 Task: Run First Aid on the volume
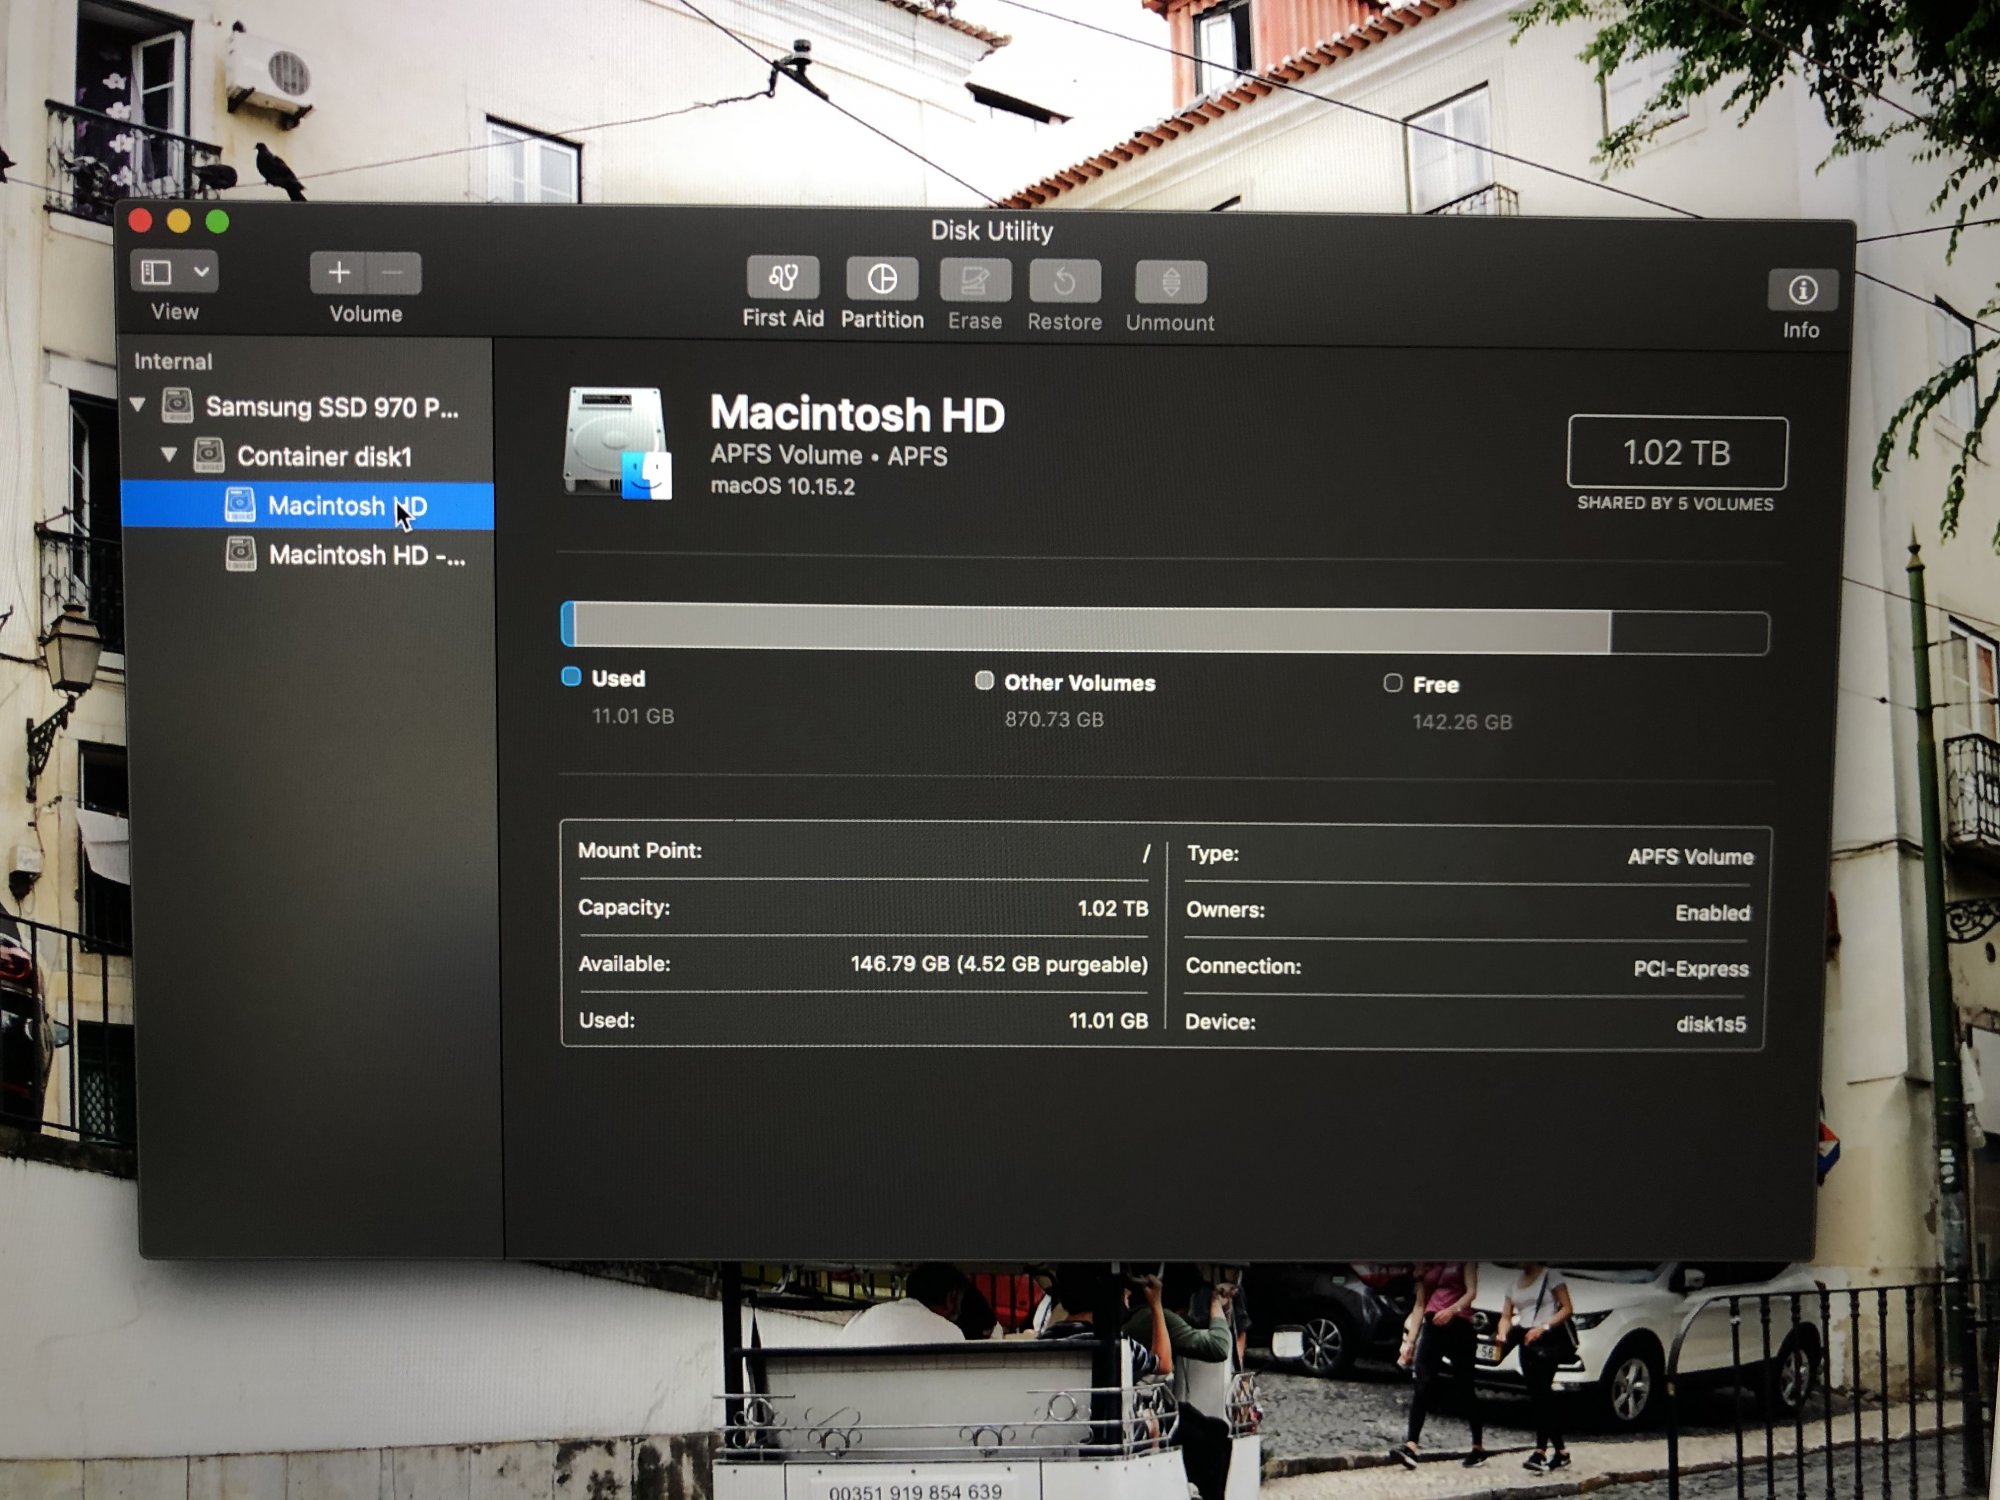[783, 279]
